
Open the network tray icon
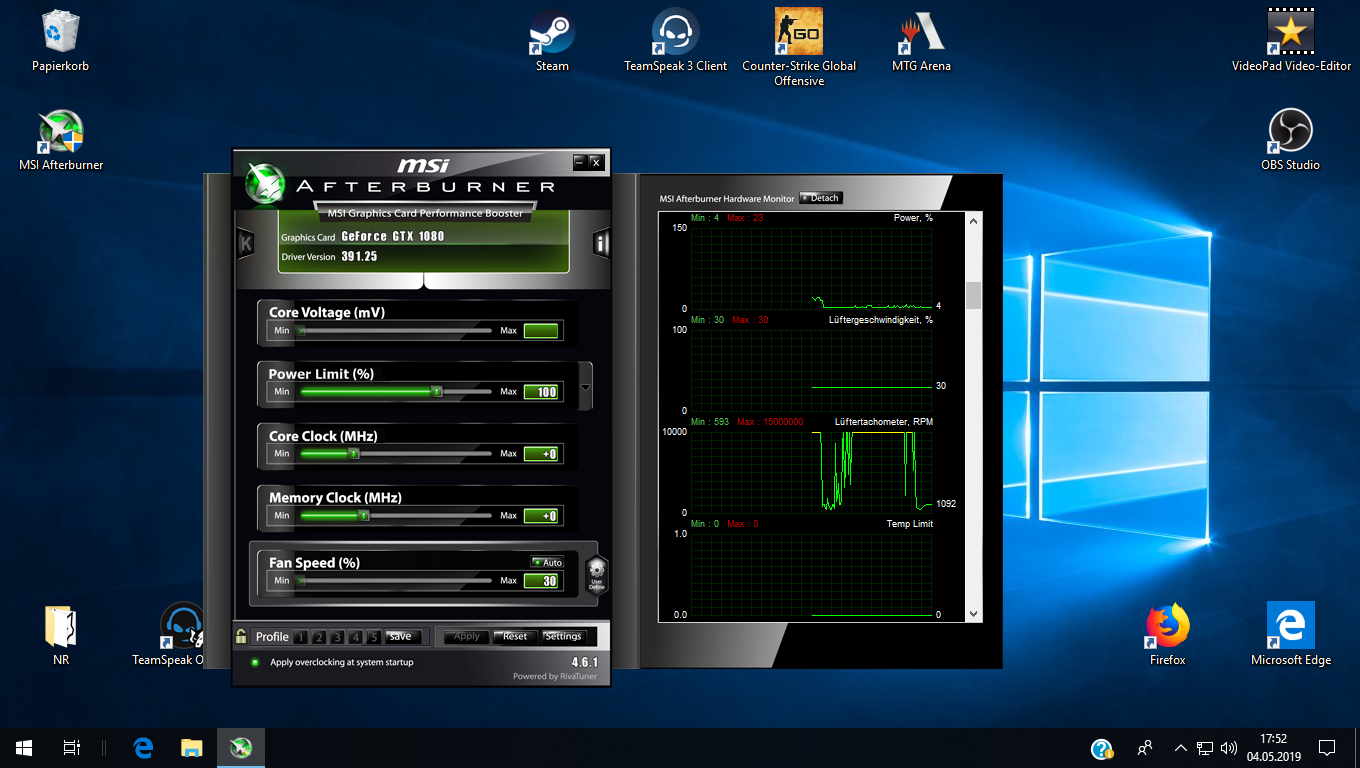coord(1205,748)
